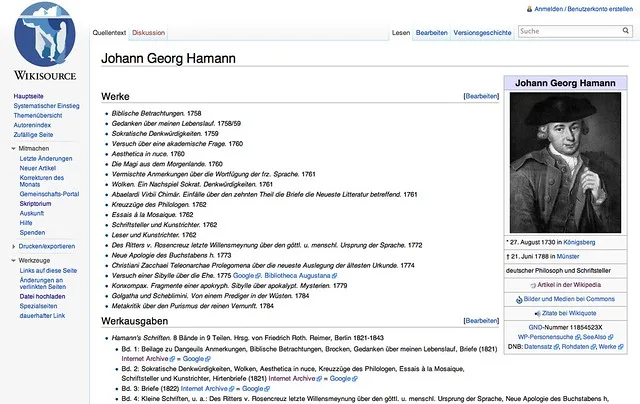
Task: Open the Versionsgeschichte tab
Action: (483, 33)
